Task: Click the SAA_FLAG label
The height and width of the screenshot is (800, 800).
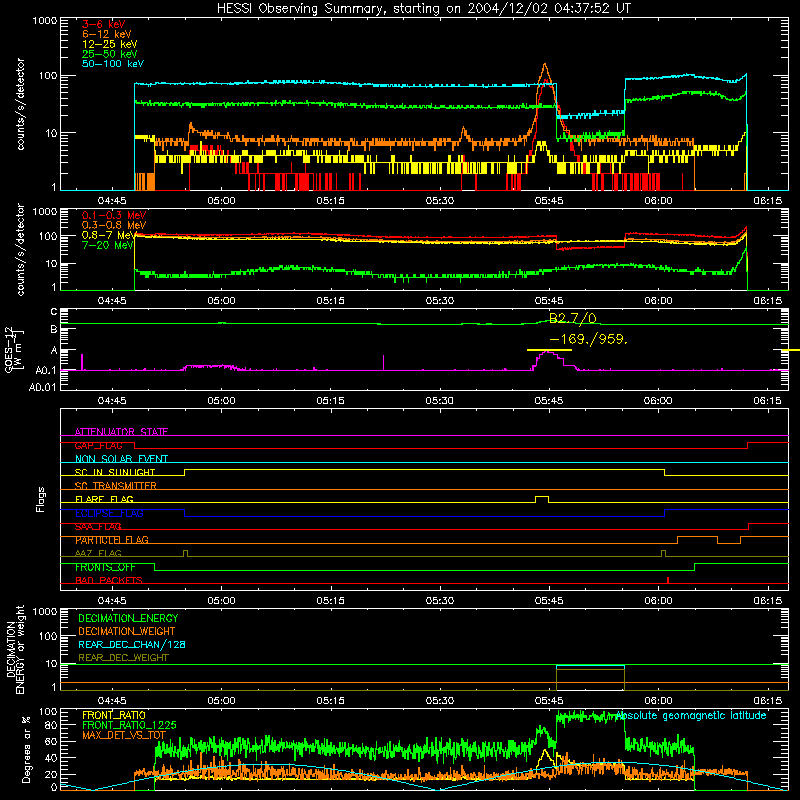Action: [x=98, y=527]
